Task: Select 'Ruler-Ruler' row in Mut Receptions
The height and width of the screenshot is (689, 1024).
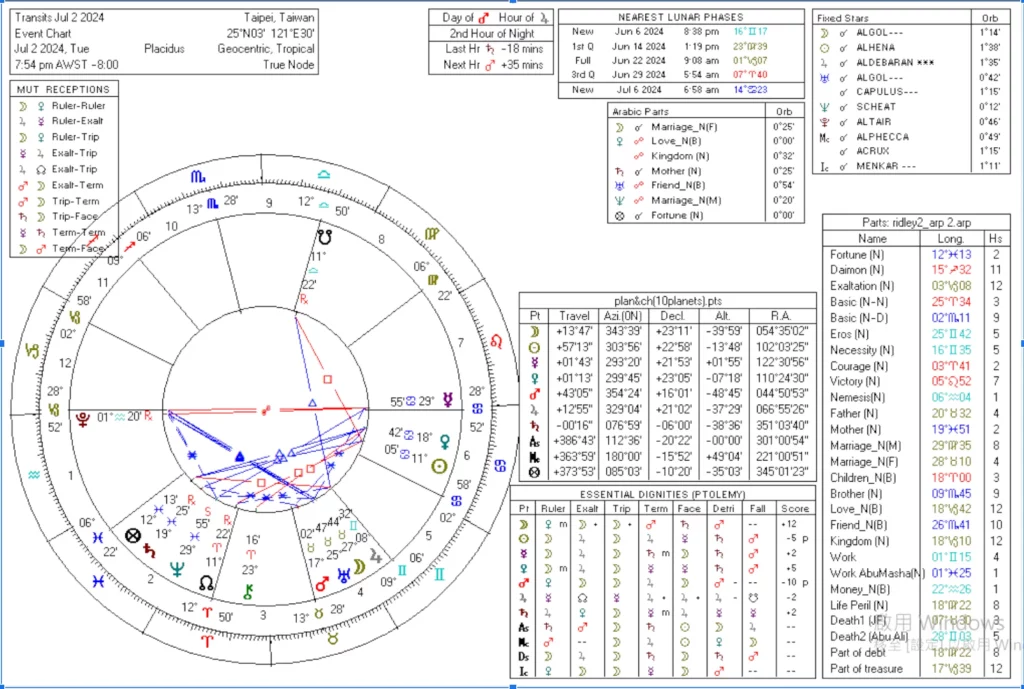Action: click(x=78, y=105)
